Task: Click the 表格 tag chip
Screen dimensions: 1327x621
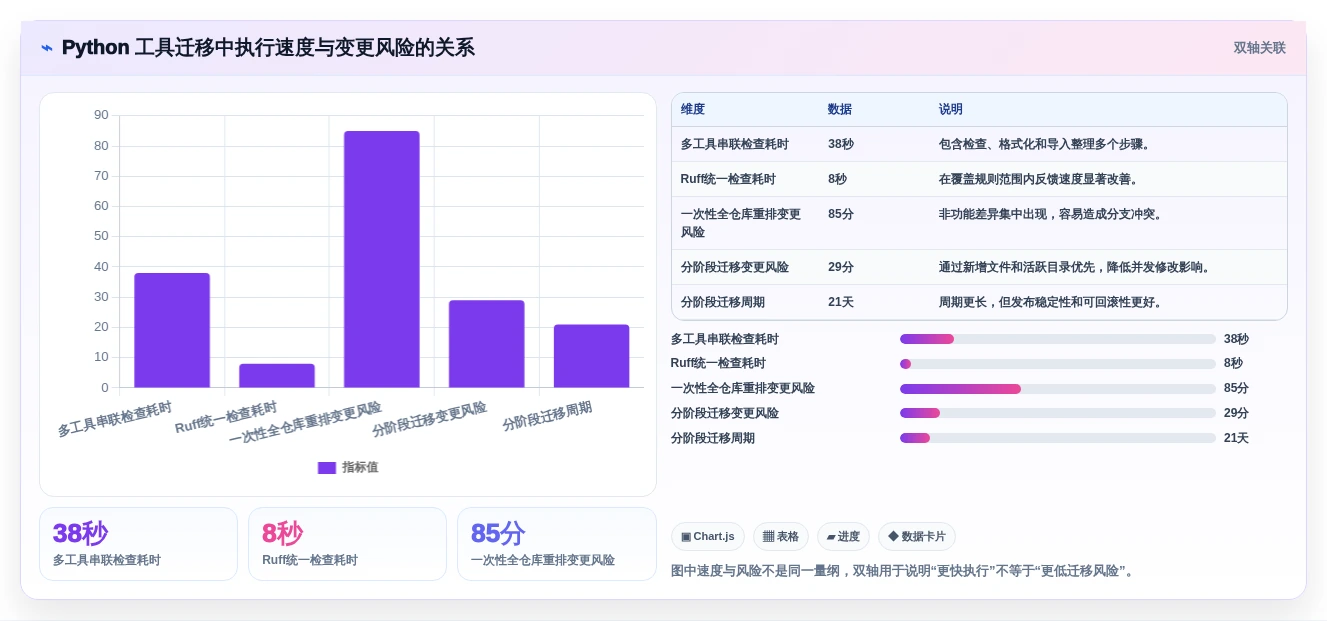Action: [x=781, y=537]
